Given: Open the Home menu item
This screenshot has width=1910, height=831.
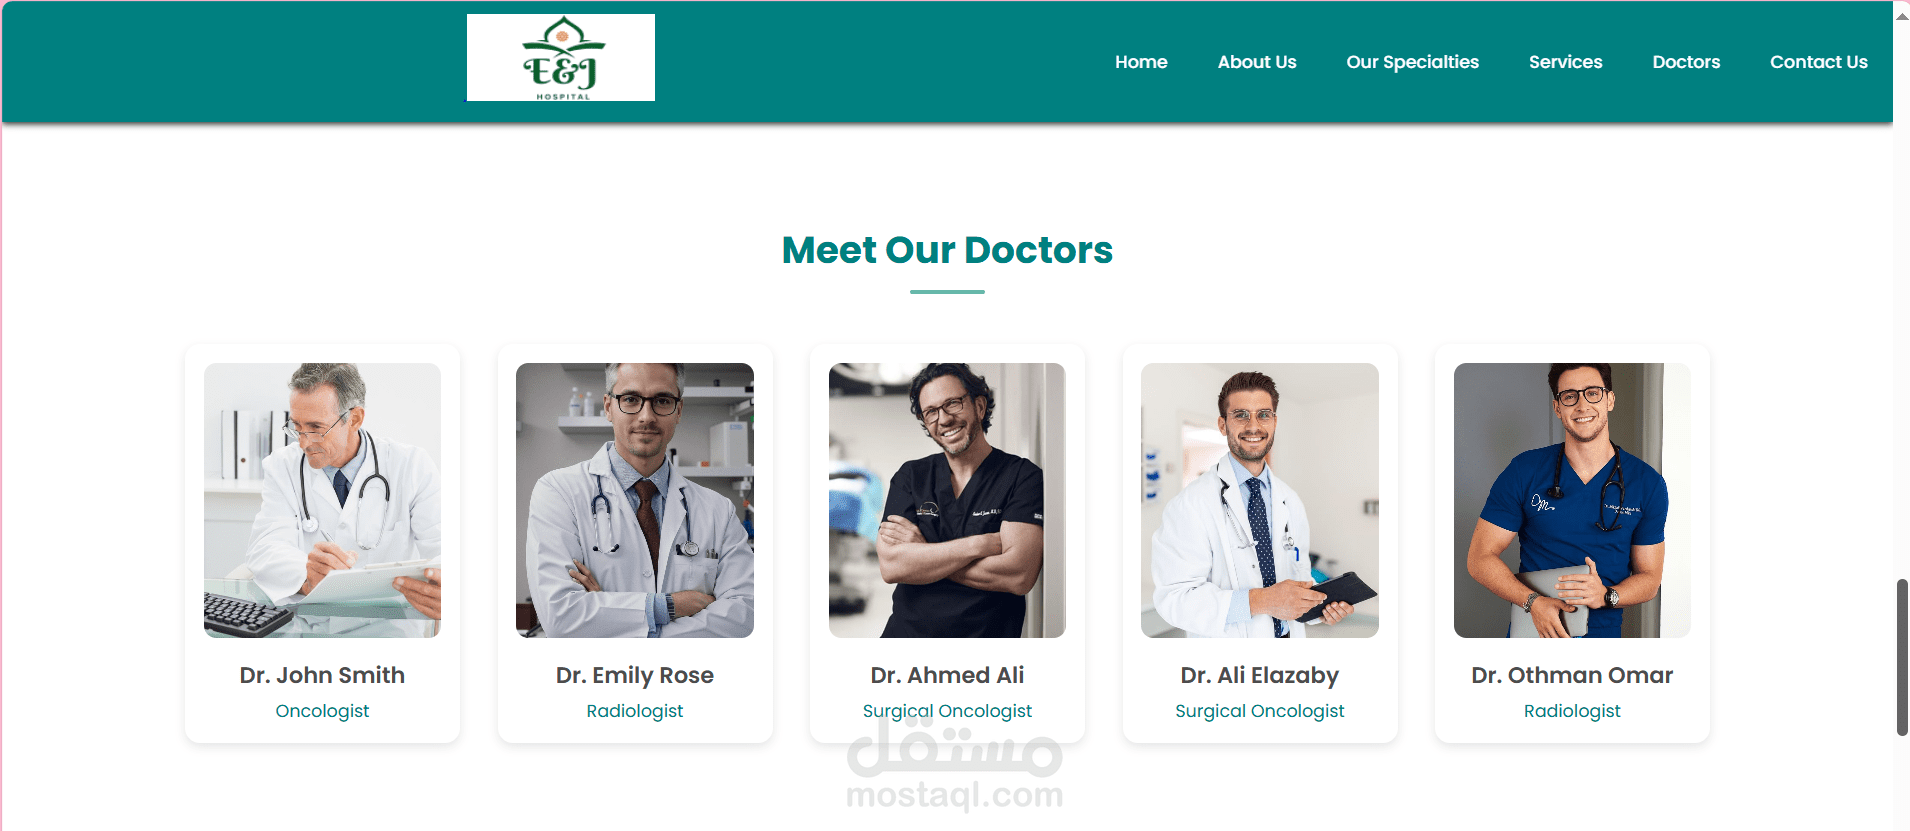Looking at the screenshot, I should pyautogui.click(x=1141, y=62).
